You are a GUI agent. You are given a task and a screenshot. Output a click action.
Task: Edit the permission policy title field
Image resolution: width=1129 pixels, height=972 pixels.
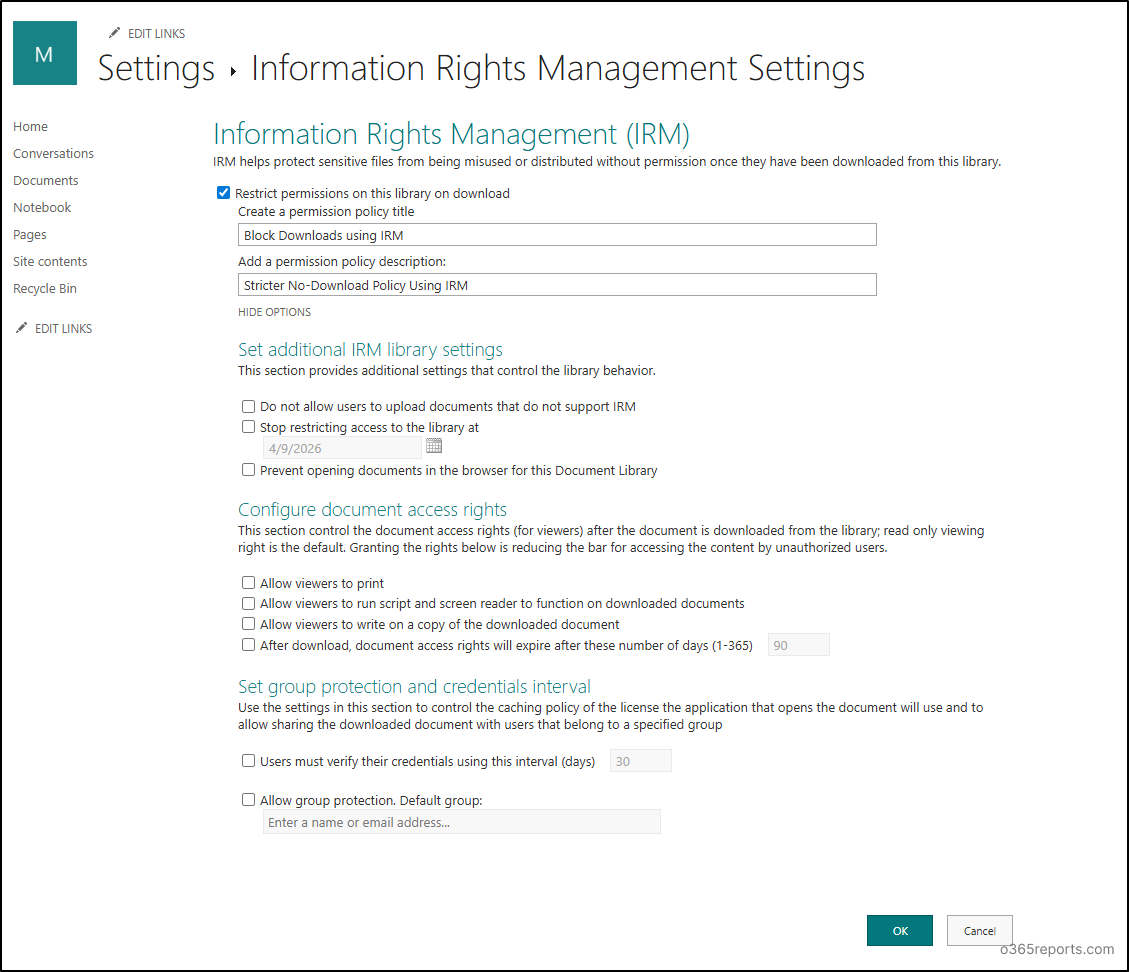[x=556, y=235]
